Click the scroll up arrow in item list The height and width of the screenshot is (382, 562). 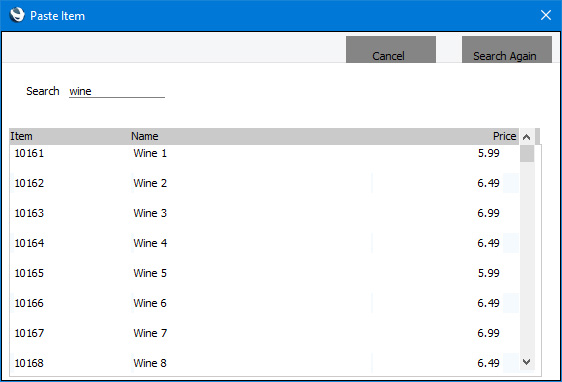[x=527, y=137]
